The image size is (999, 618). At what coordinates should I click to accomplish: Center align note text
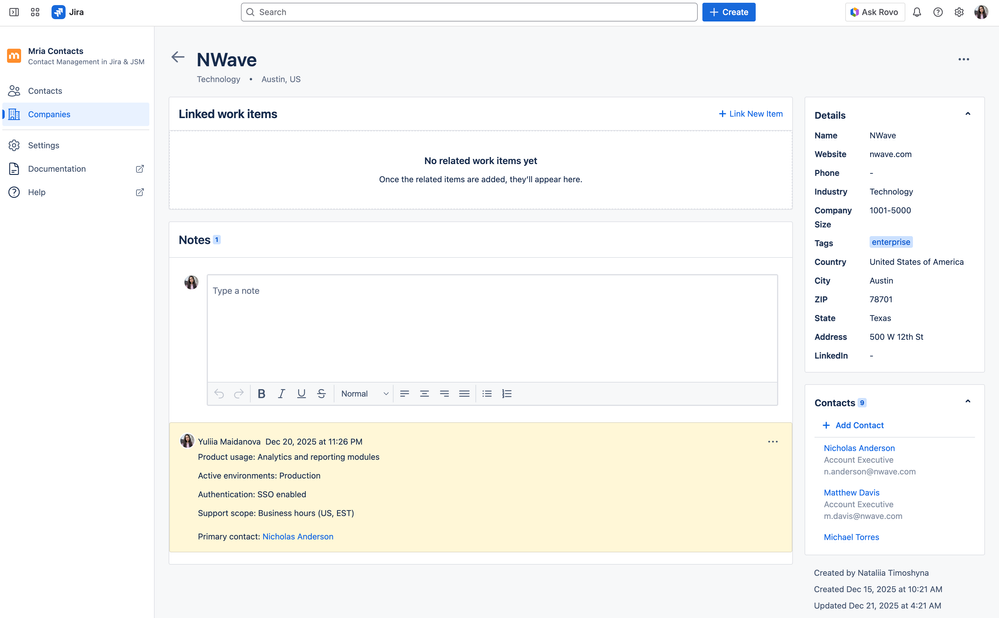tap(424, 394)
